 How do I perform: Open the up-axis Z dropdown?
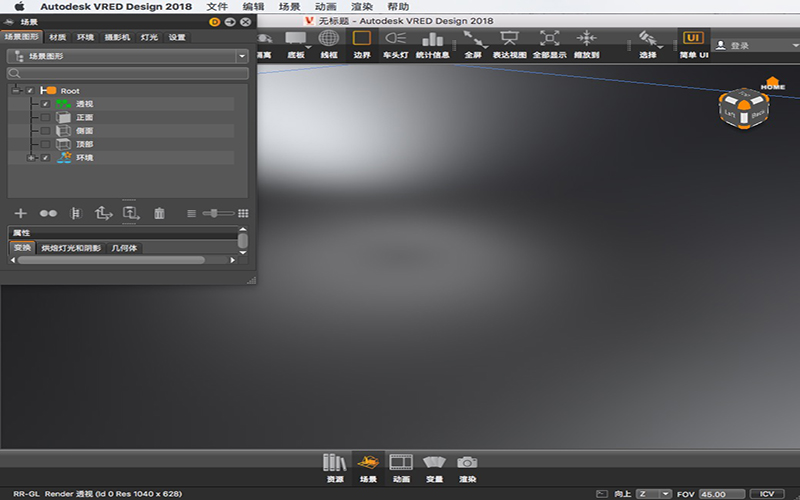point(654,494)
